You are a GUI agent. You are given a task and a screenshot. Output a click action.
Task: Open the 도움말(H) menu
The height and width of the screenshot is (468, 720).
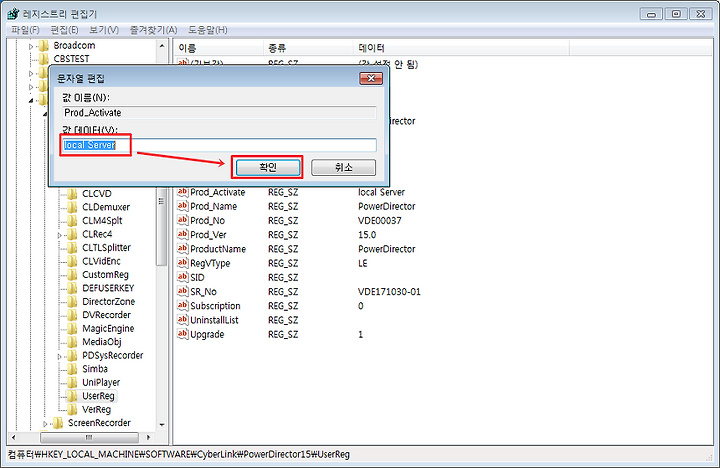pos(208,30)
